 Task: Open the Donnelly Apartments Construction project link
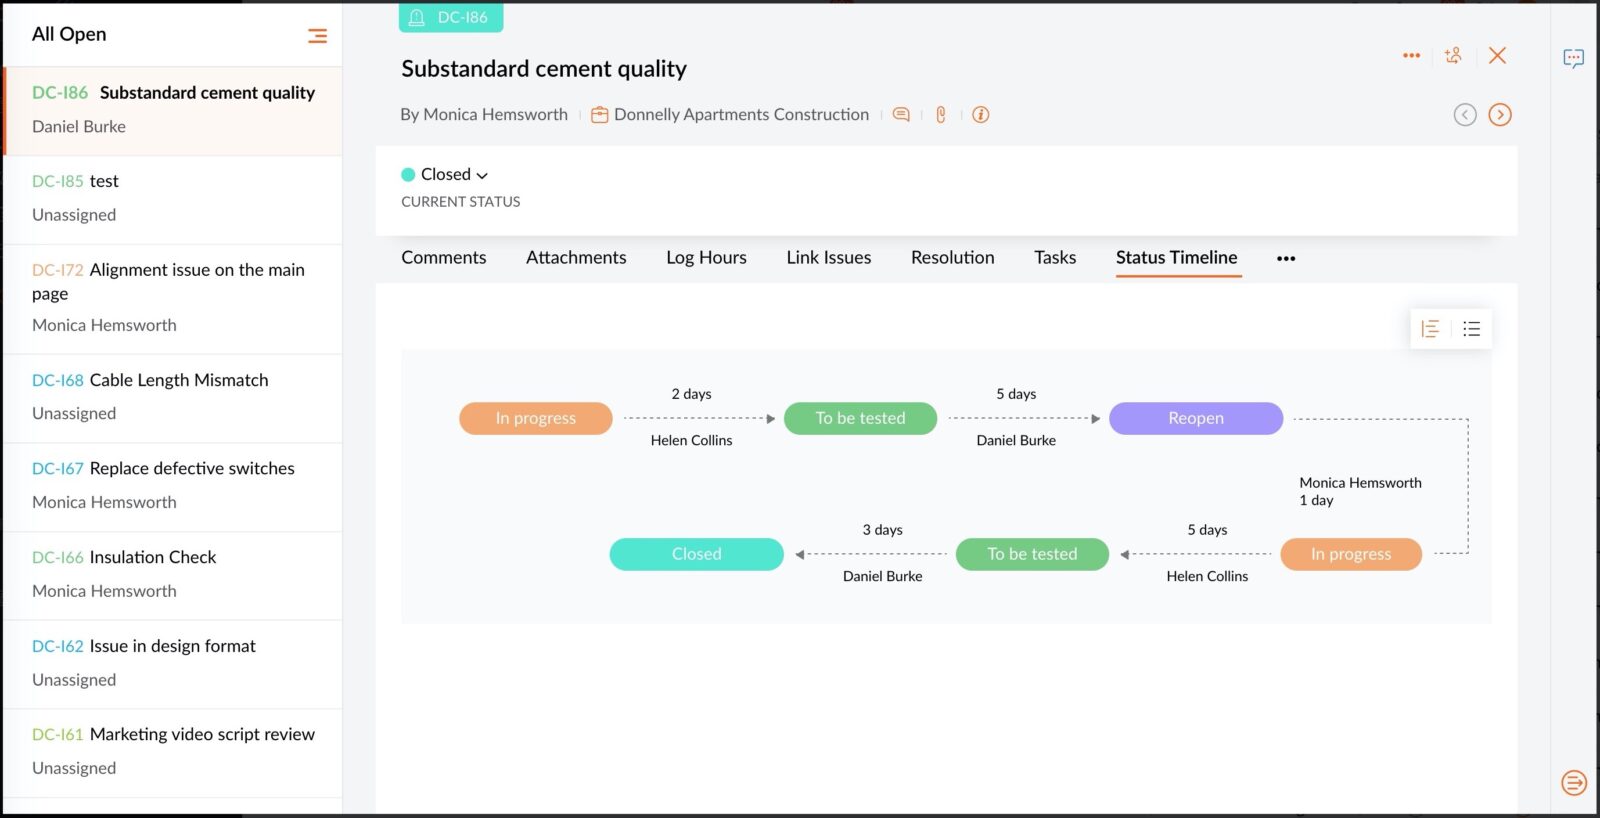pos(741,115)
